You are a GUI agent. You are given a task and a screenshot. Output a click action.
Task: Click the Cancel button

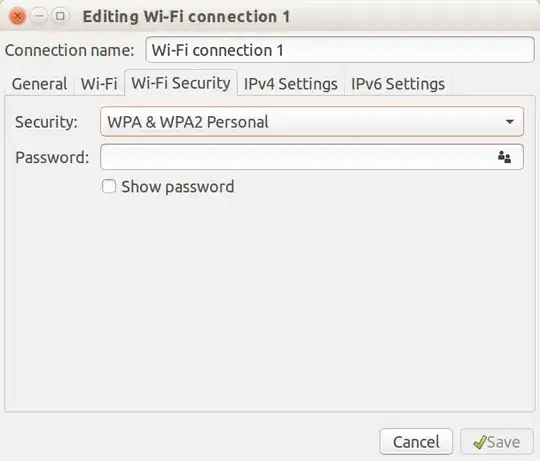pyautogui.click(x=416, y=442)
